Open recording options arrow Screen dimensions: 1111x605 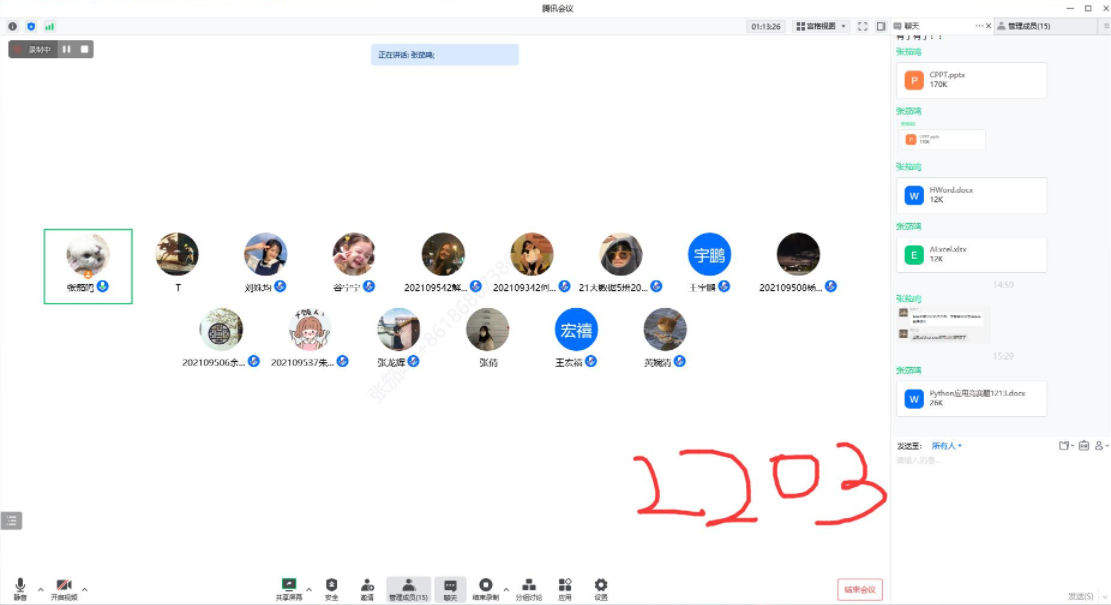tap(506, 589)
